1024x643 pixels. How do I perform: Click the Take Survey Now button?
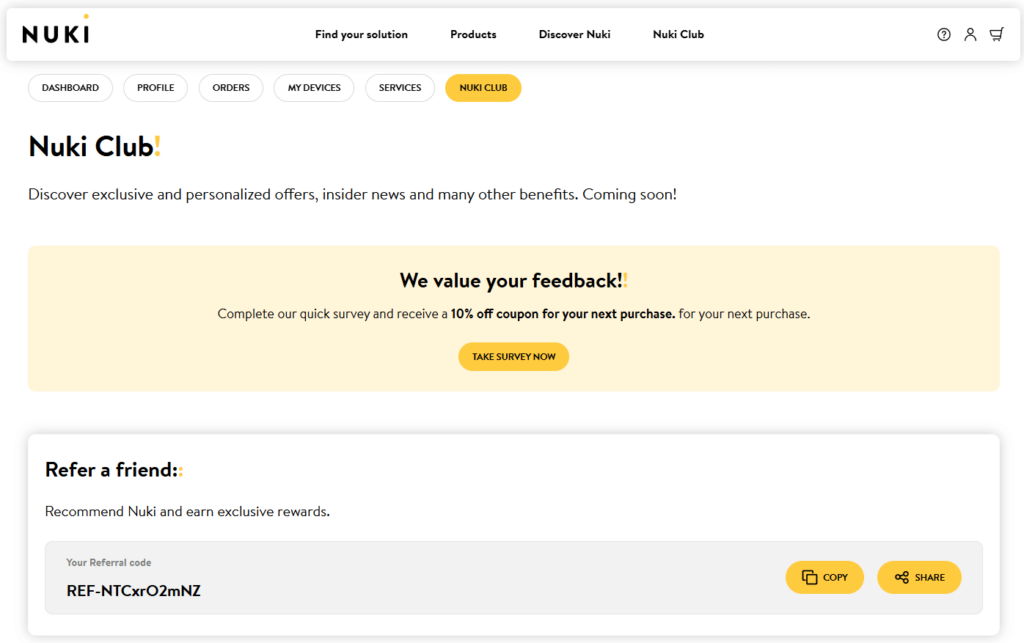click(514, 357)
